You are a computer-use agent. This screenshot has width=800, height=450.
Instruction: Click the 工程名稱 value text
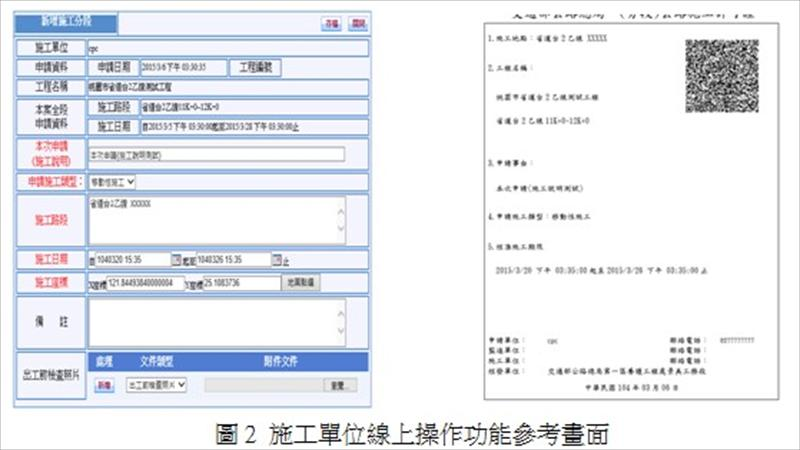tap(131, 87)
